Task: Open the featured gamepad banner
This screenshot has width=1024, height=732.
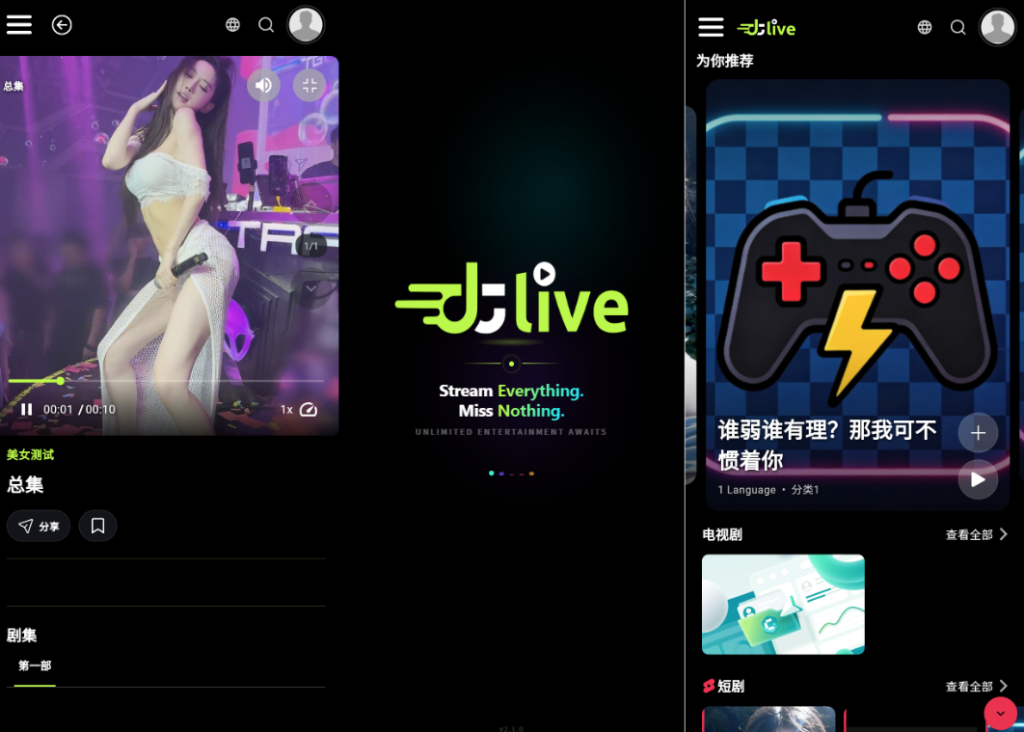Action: 857,294
